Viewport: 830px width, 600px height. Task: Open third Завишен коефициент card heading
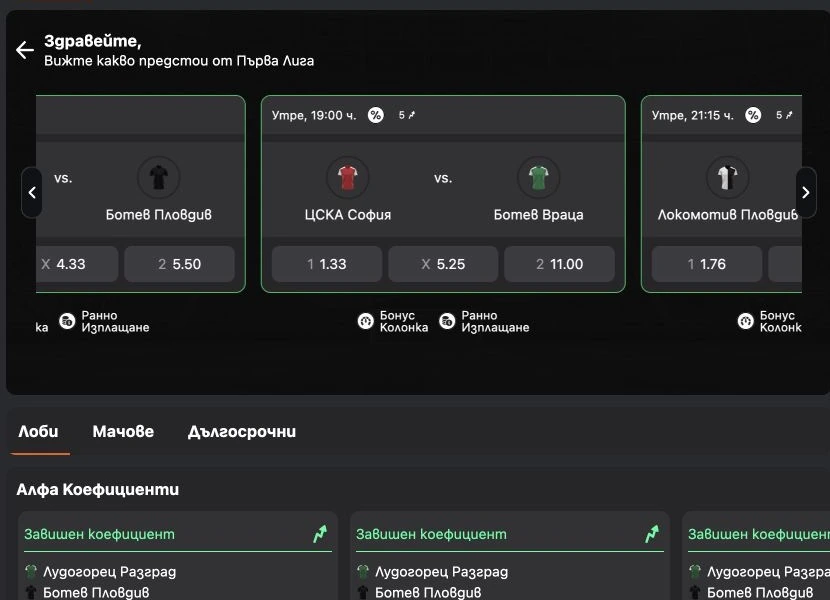(x=759, y=534)
